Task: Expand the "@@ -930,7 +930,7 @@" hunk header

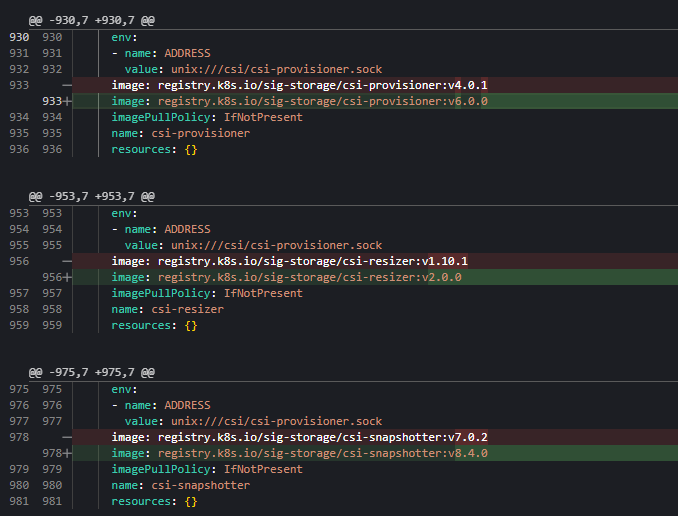Action: coord(91,19)
